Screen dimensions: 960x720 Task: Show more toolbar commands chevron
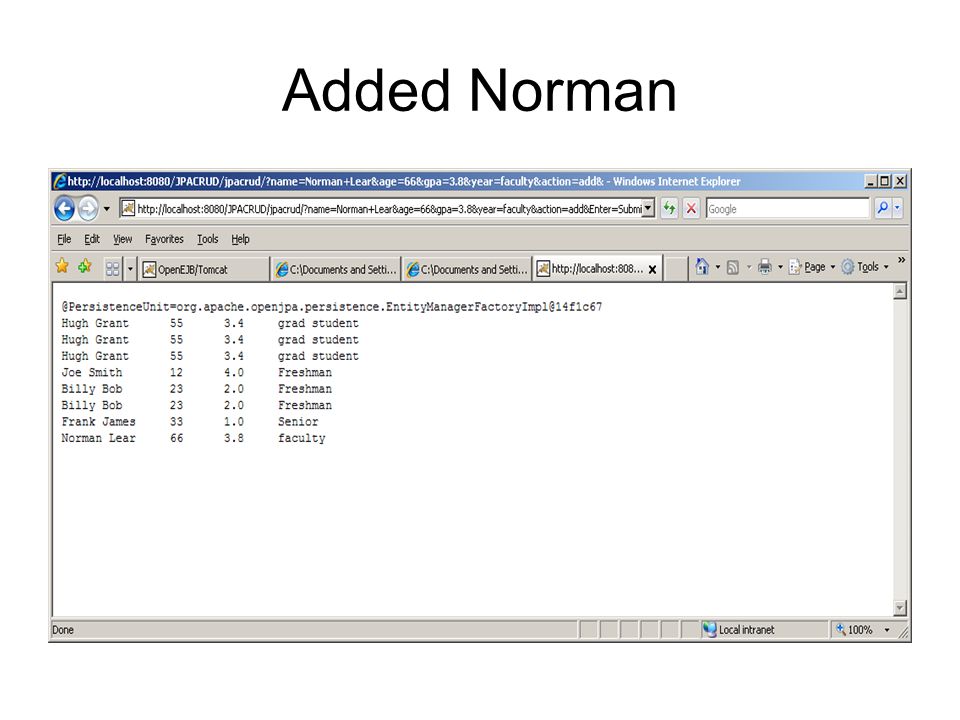coord(901,260)
